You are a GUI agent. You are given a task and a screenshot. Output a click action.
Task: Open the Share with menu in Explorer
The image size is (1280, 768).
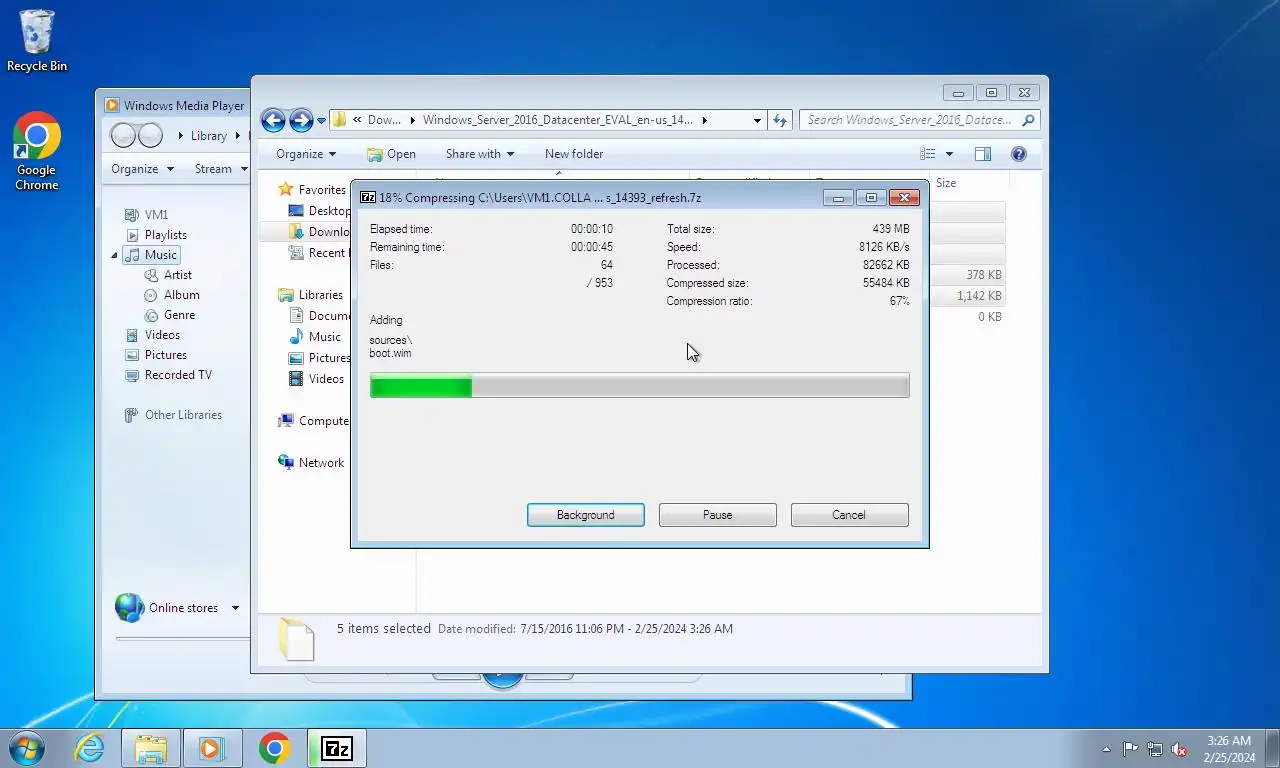point(480,154)
